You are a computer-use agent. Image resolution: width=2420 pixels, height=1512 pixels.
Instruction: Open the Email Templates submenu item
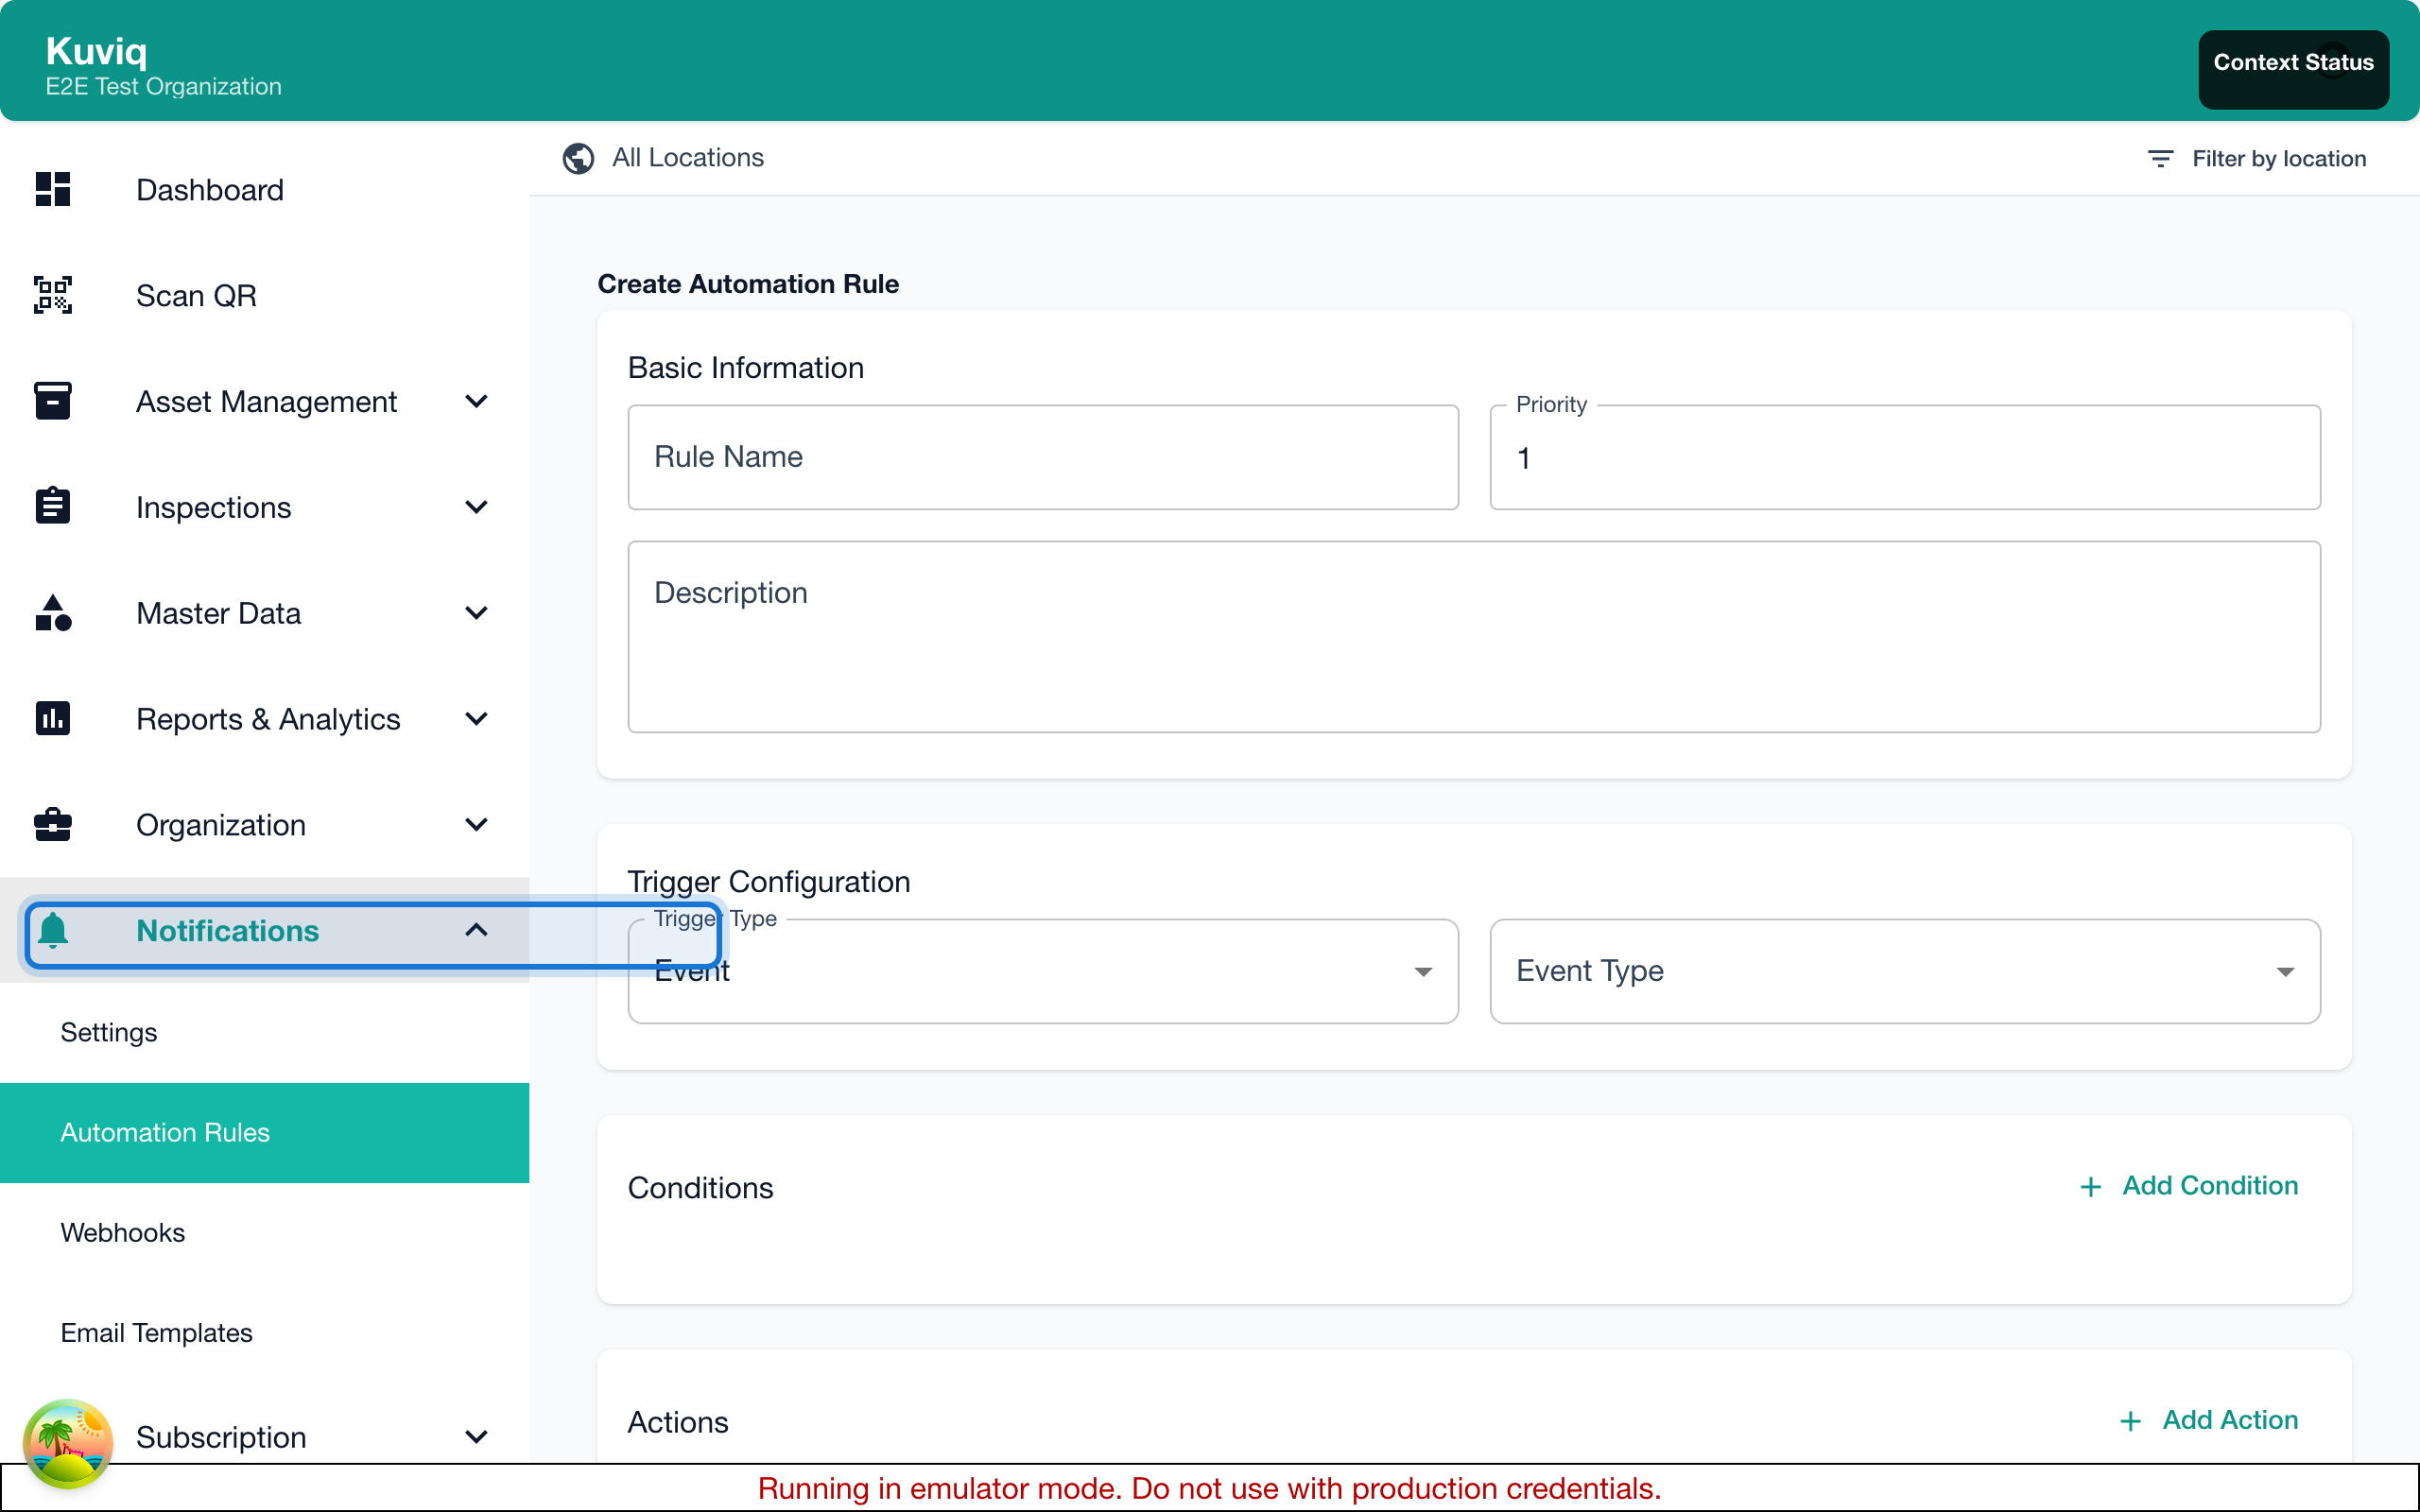point(265,1333)
